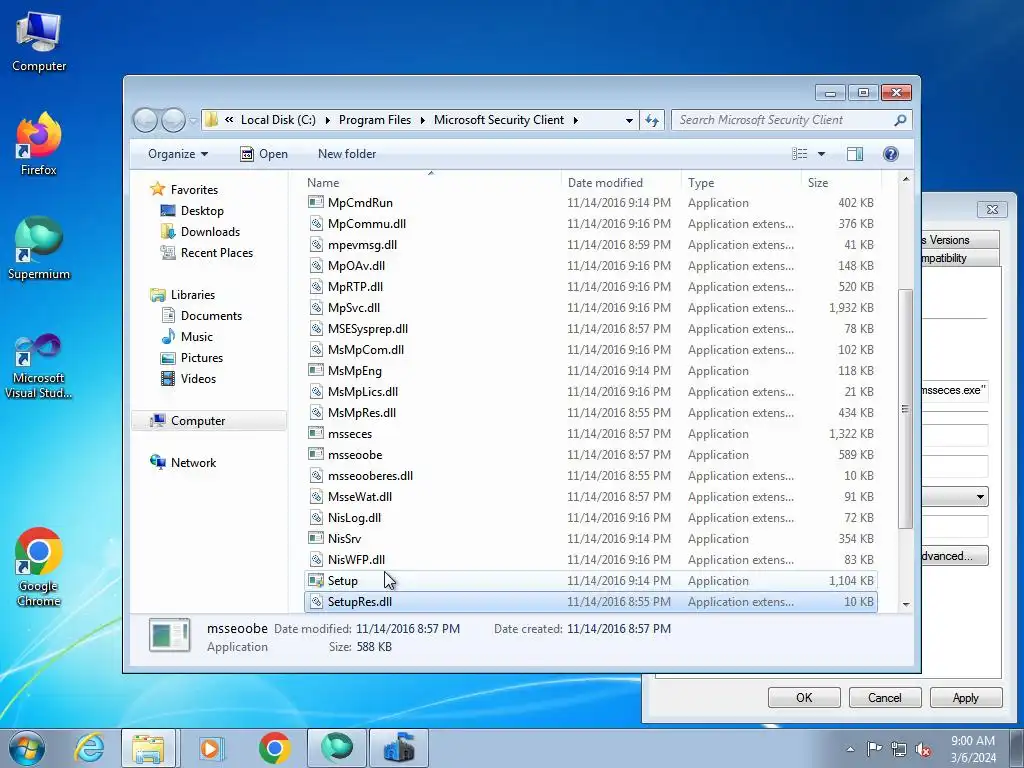Expand the arrow after Local Disk (C:)
The image size is (1024, 768).
tap(327, 120)
